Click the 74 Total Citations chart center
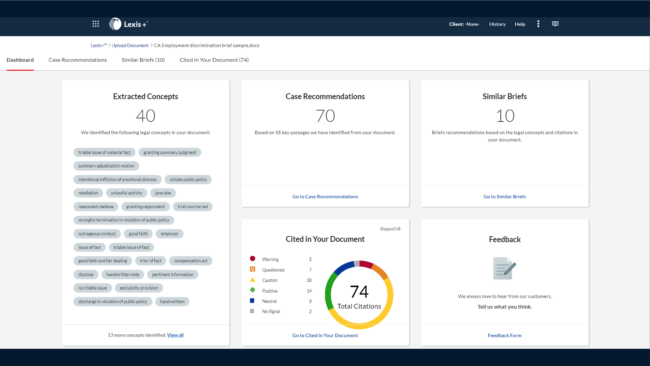 [x=359, y=296]
